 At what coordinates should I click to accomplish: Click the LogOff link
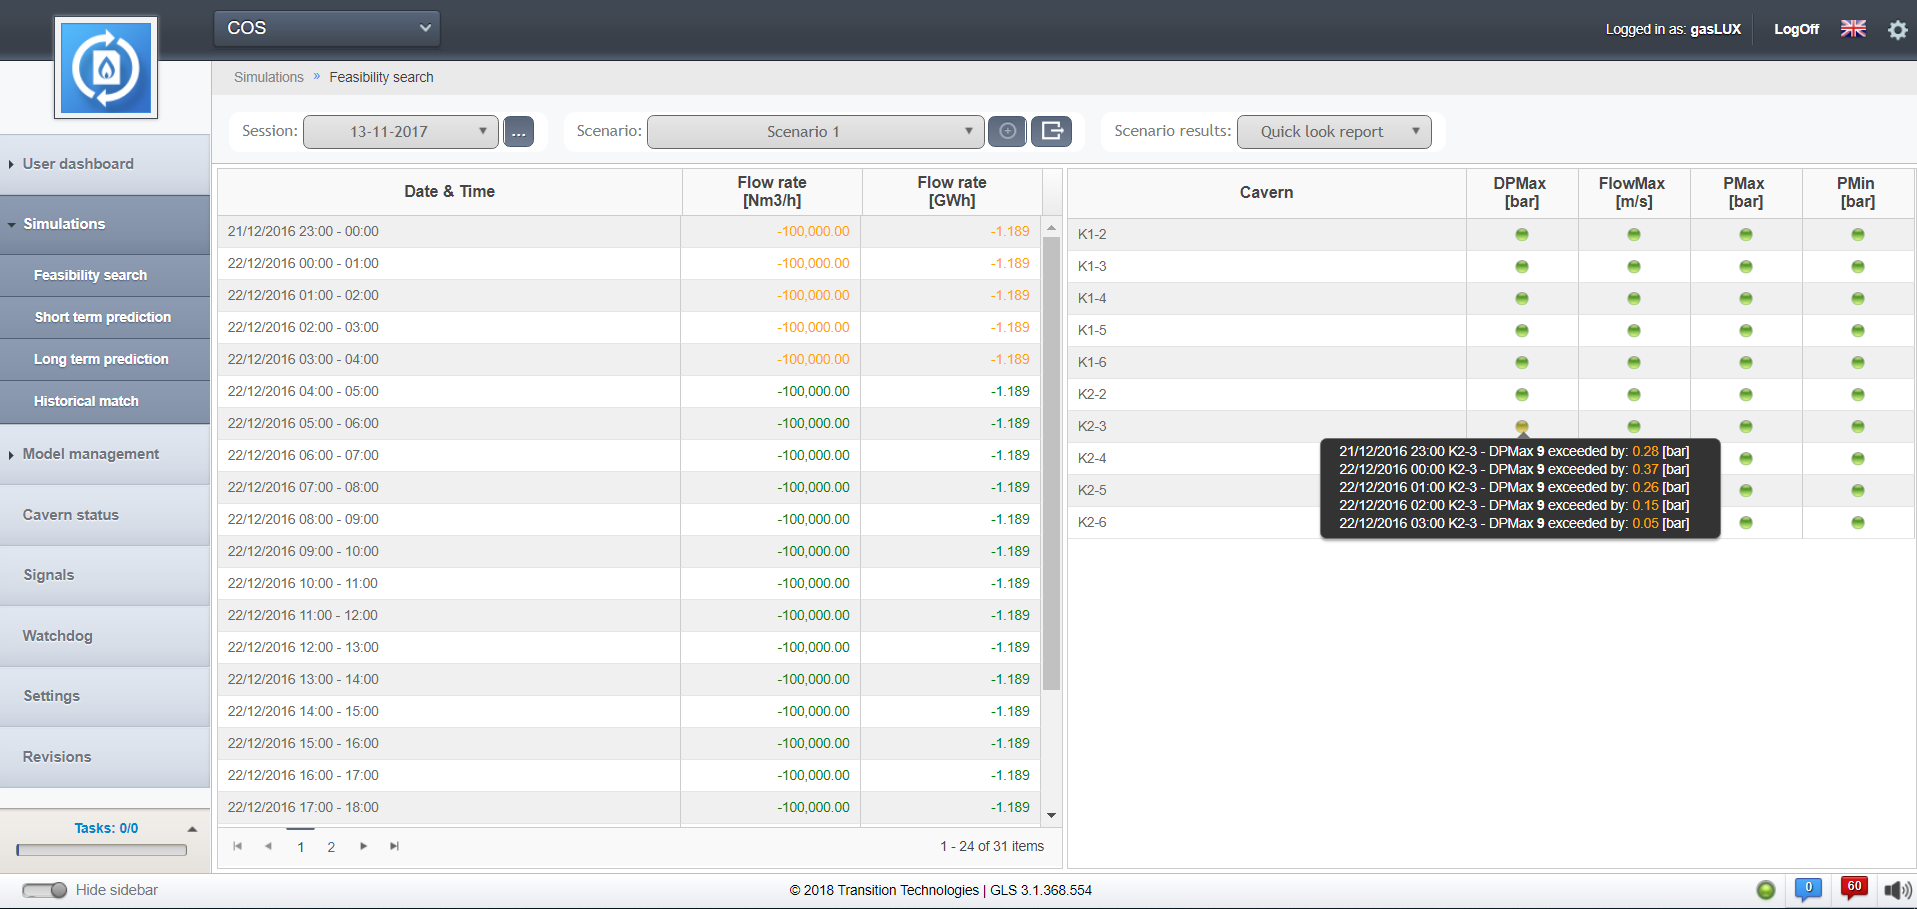(x=1796, y=29)
